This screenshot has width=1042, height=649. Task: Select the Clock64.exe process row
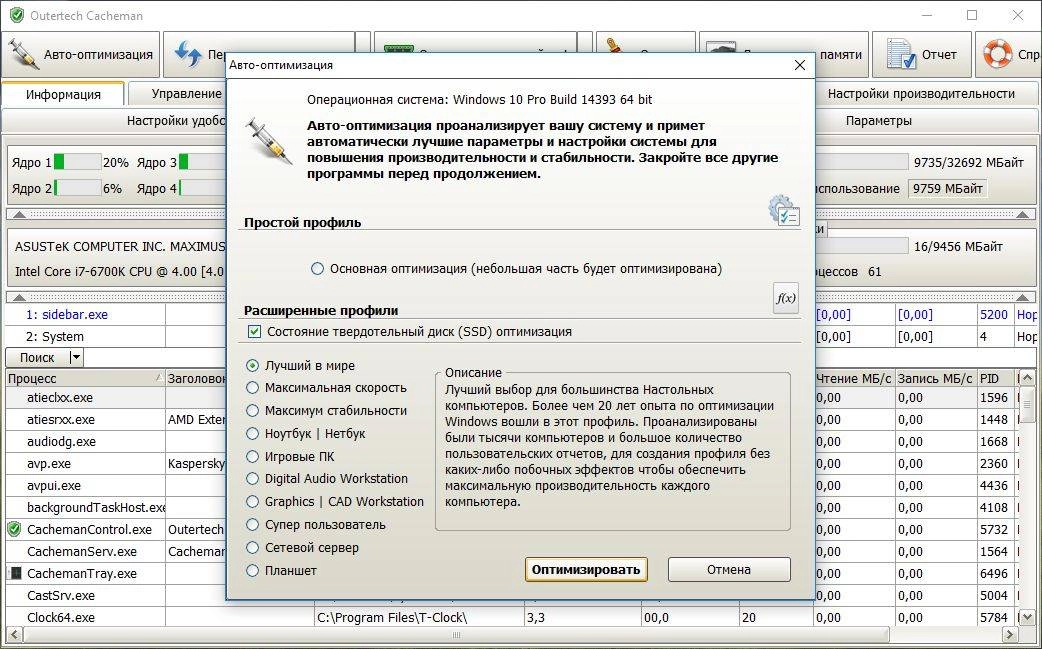[x=61, y=617]
